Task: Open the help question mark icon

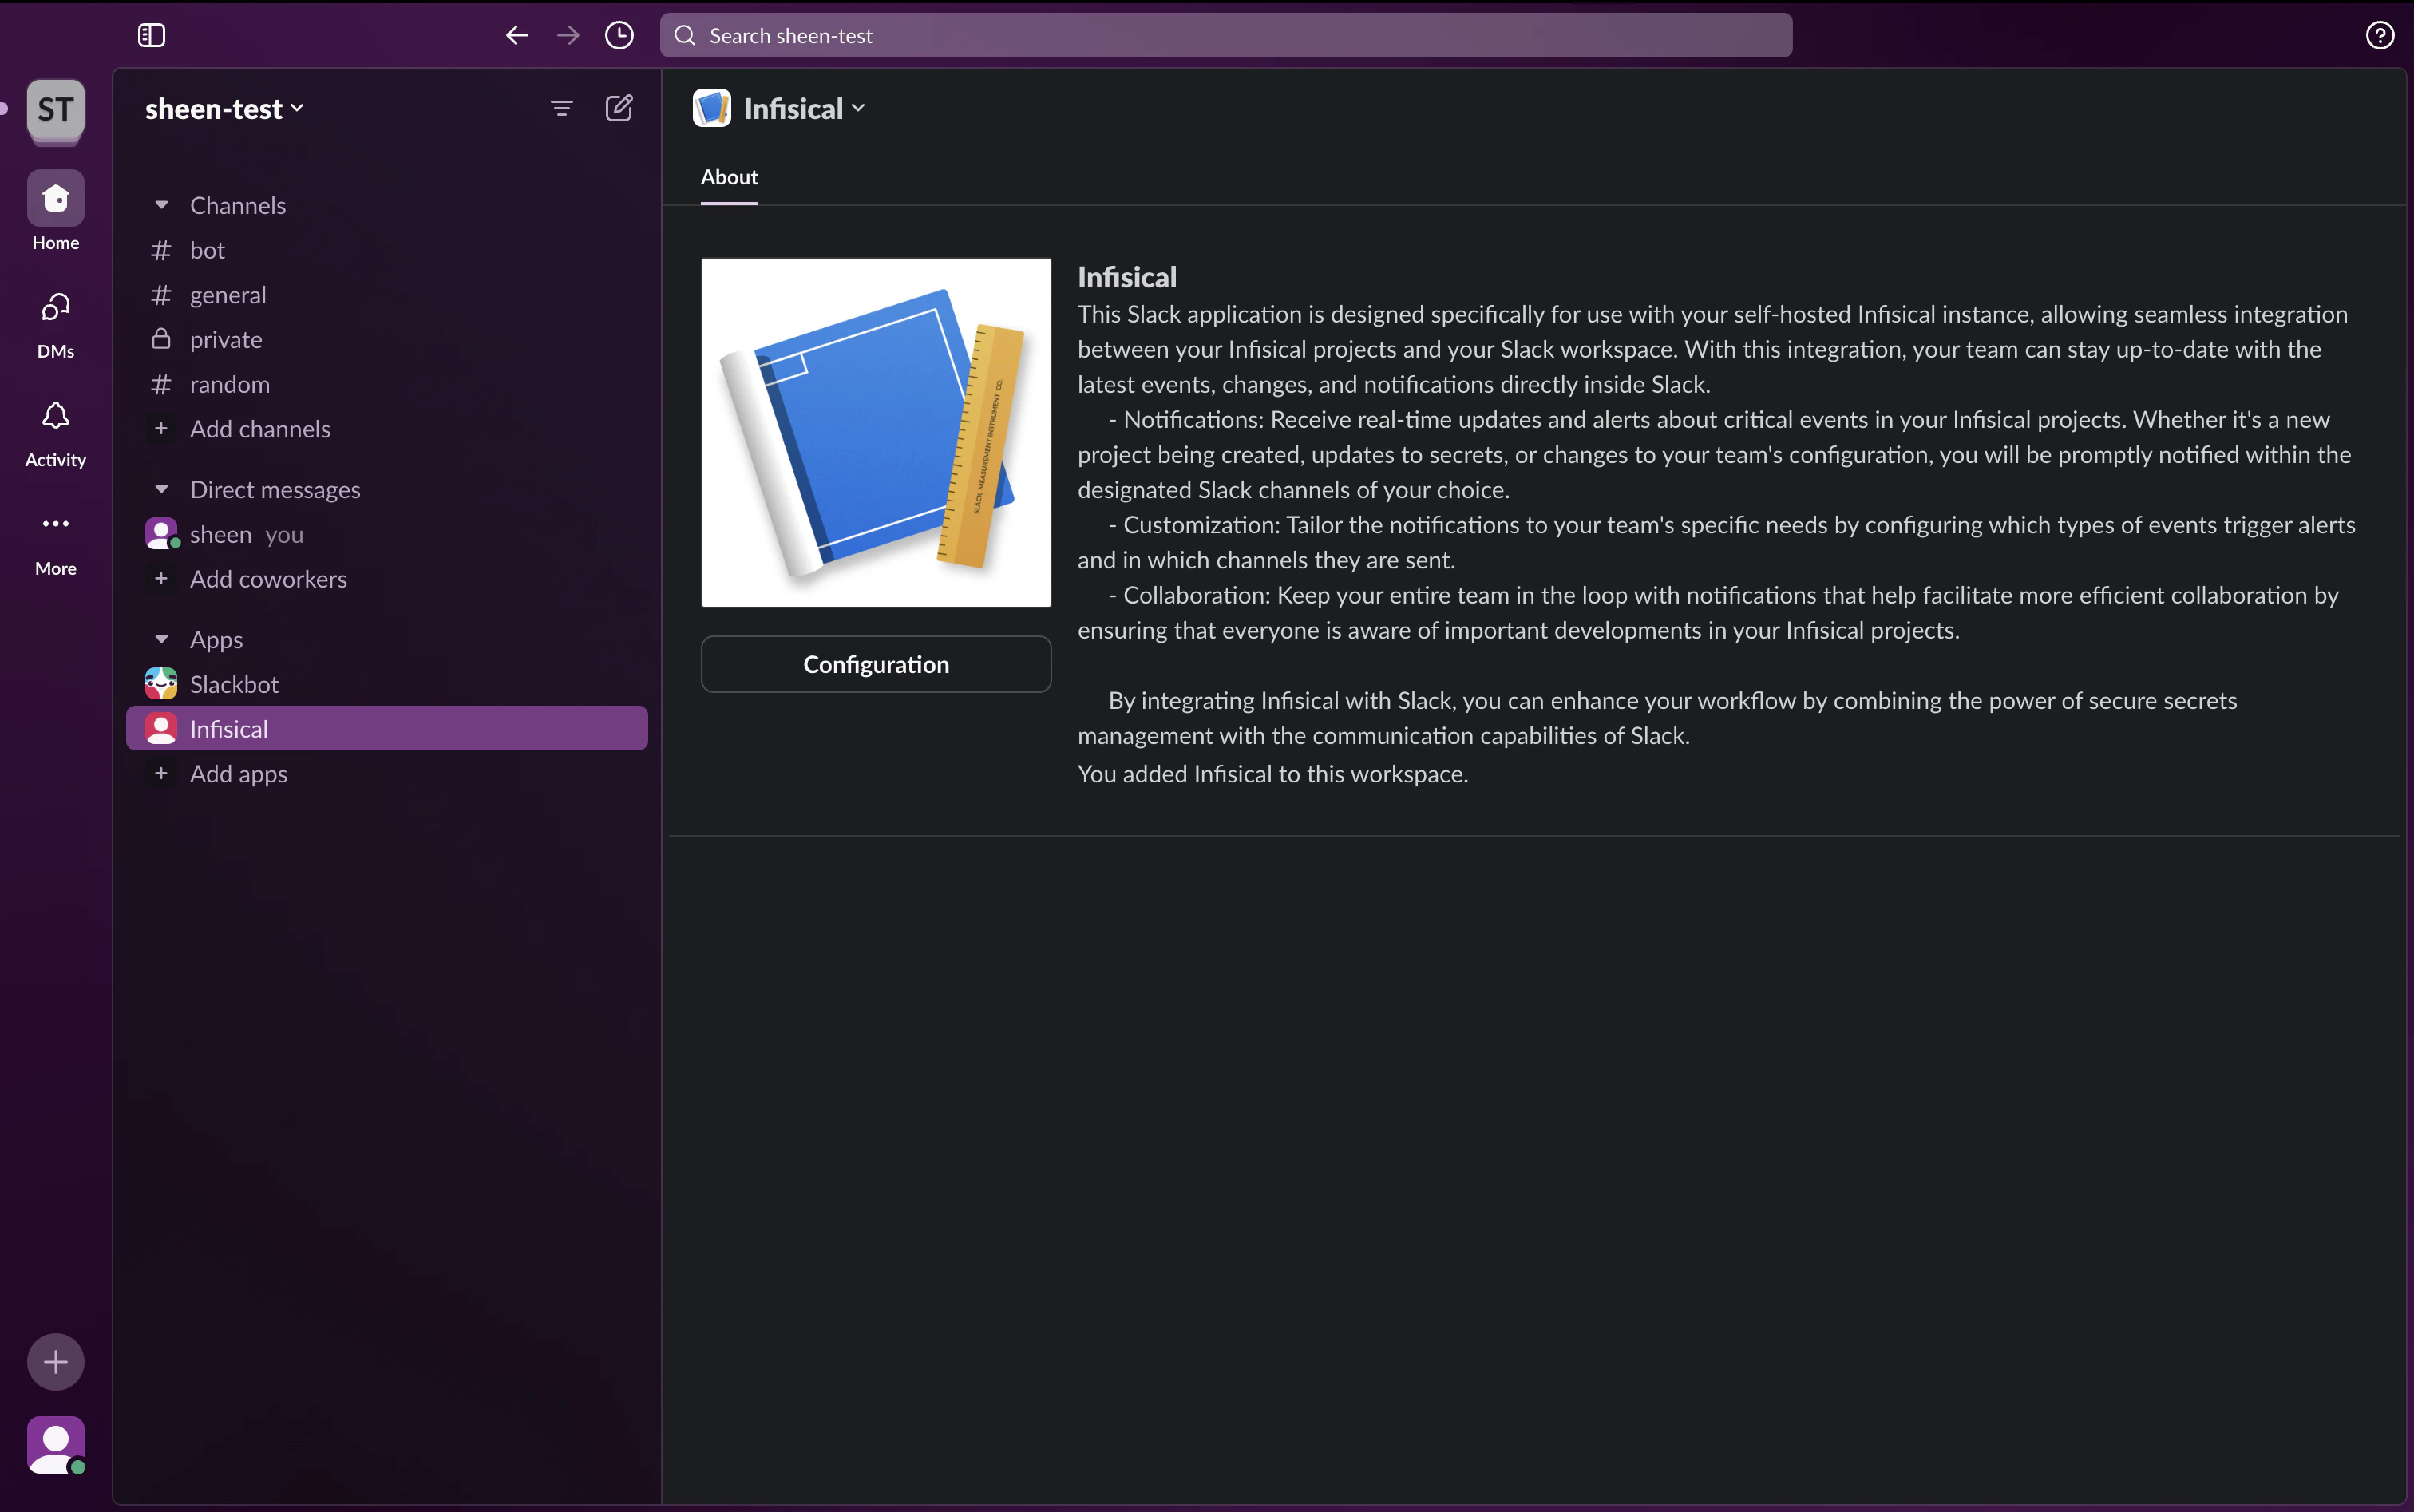Action: point(2379,36)
